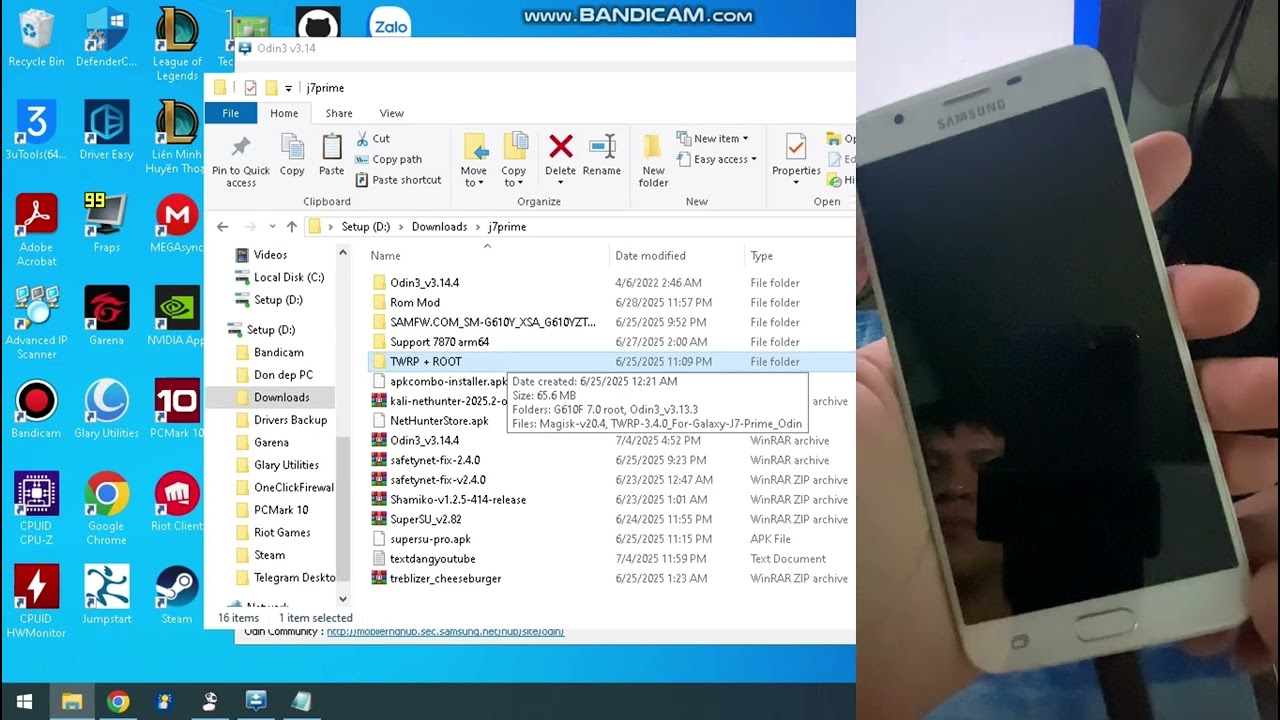Select textdangyoutube text document
1280x720 pixels.
(432, 559)
